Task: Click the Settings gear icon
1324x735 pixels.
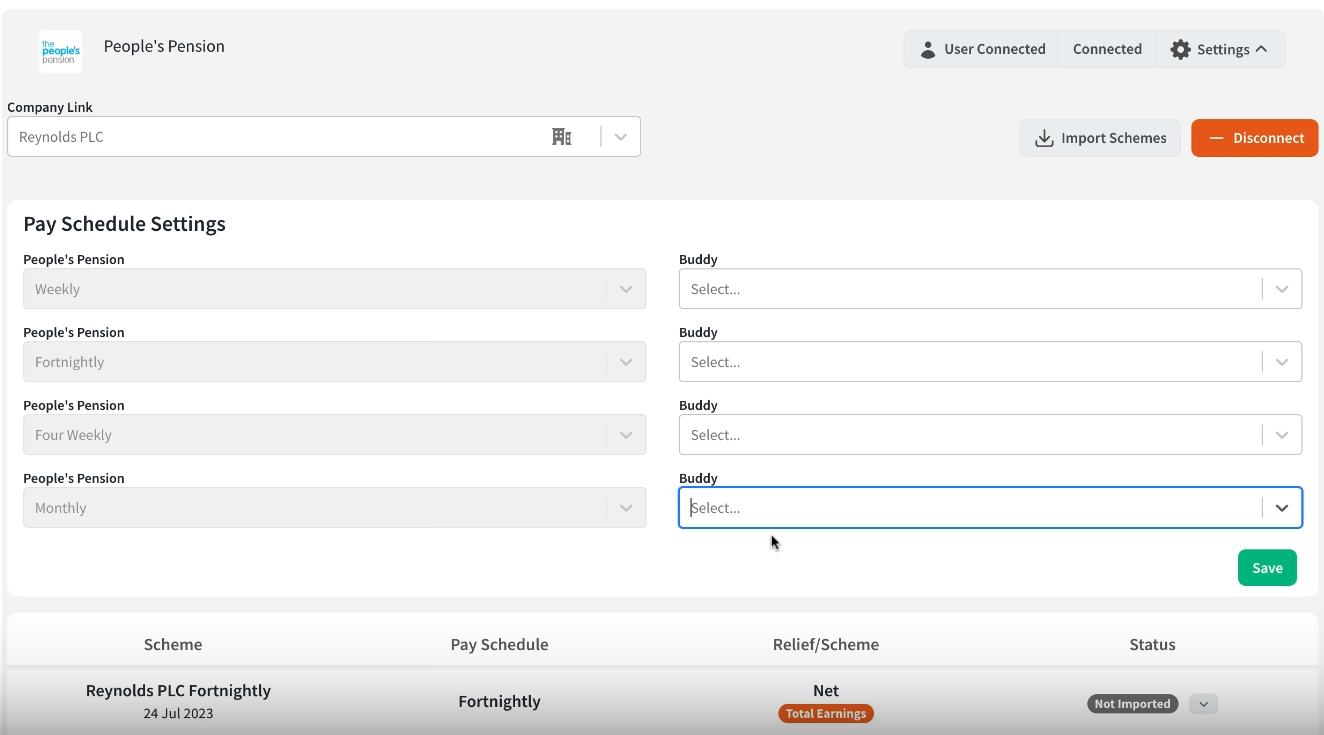Action: click(x=1181, y=49)
